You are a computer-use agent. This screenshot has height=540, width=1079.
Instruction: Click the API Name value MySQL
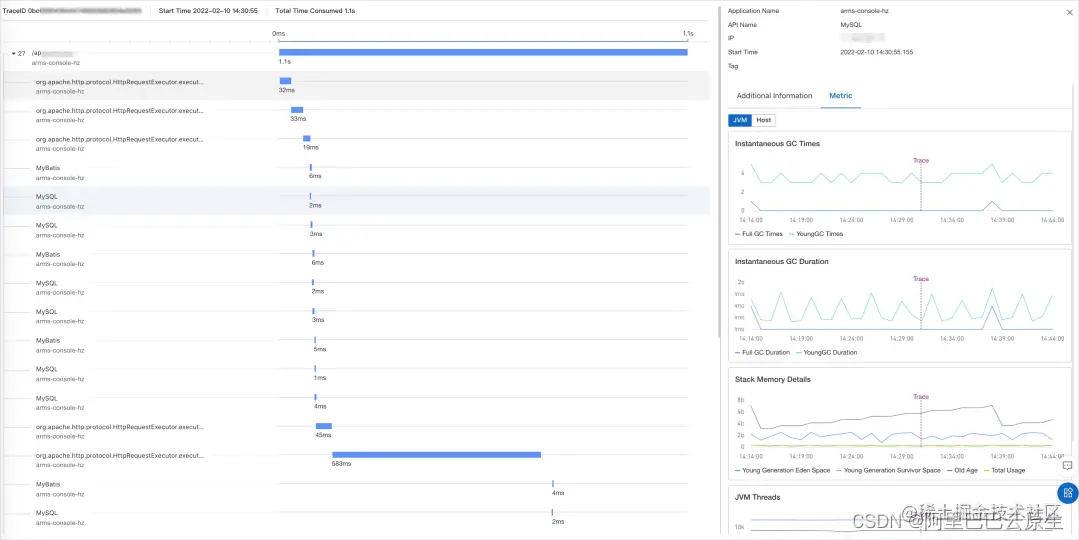[851, 25]
